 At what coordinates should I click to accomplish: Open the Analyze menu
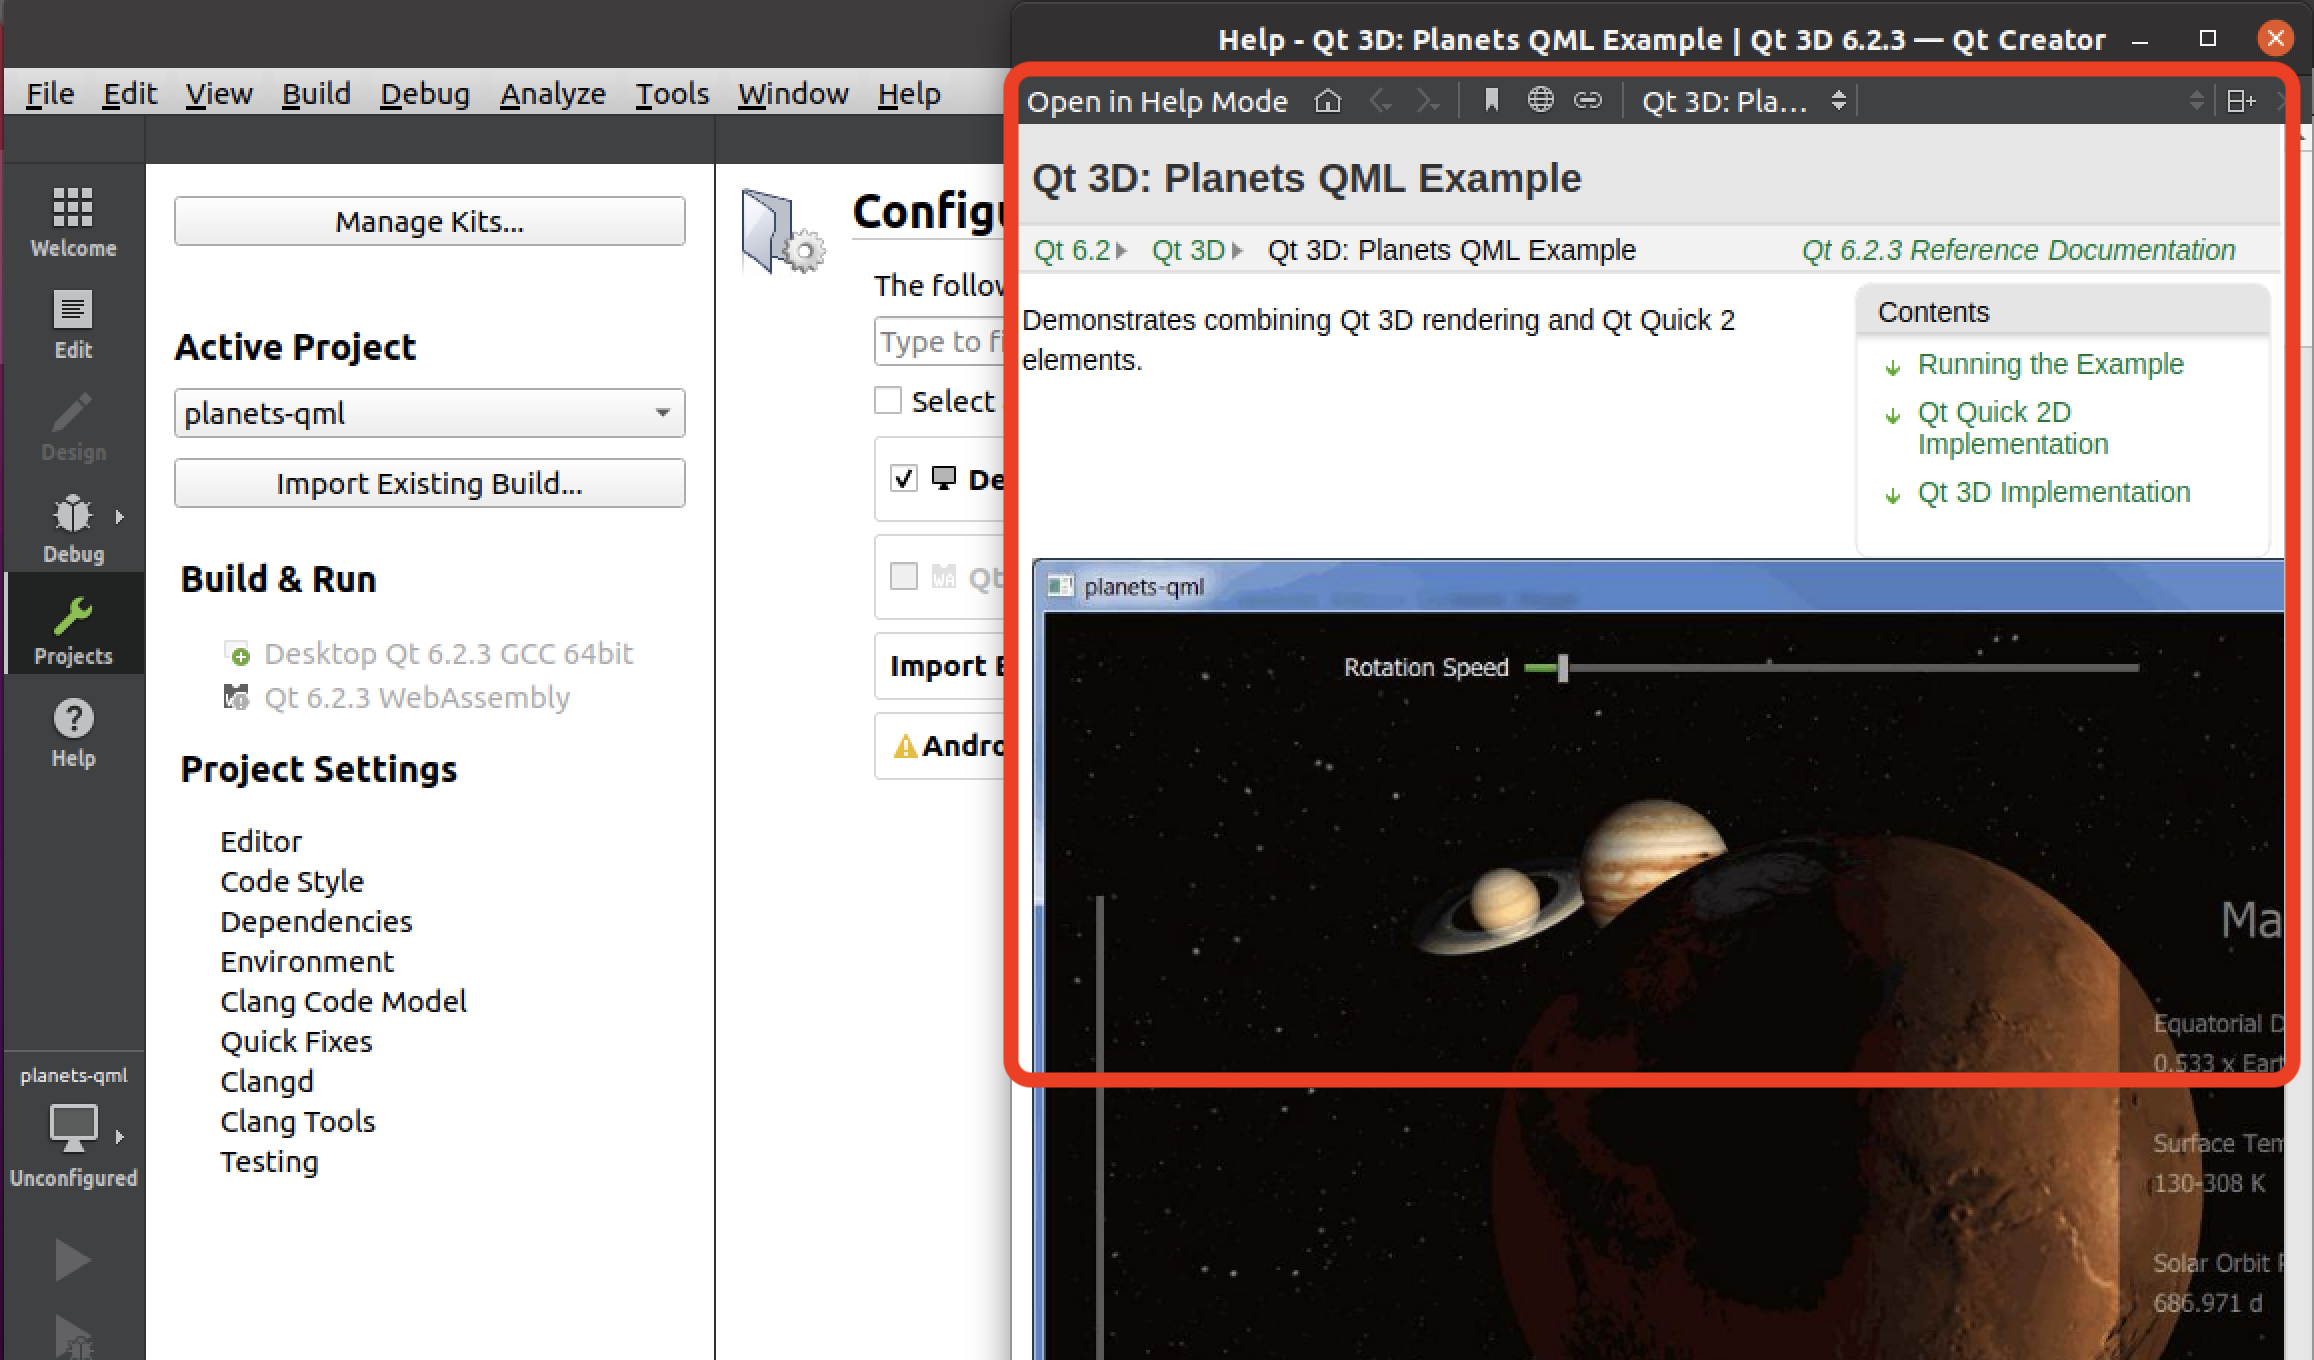(552, 94)
